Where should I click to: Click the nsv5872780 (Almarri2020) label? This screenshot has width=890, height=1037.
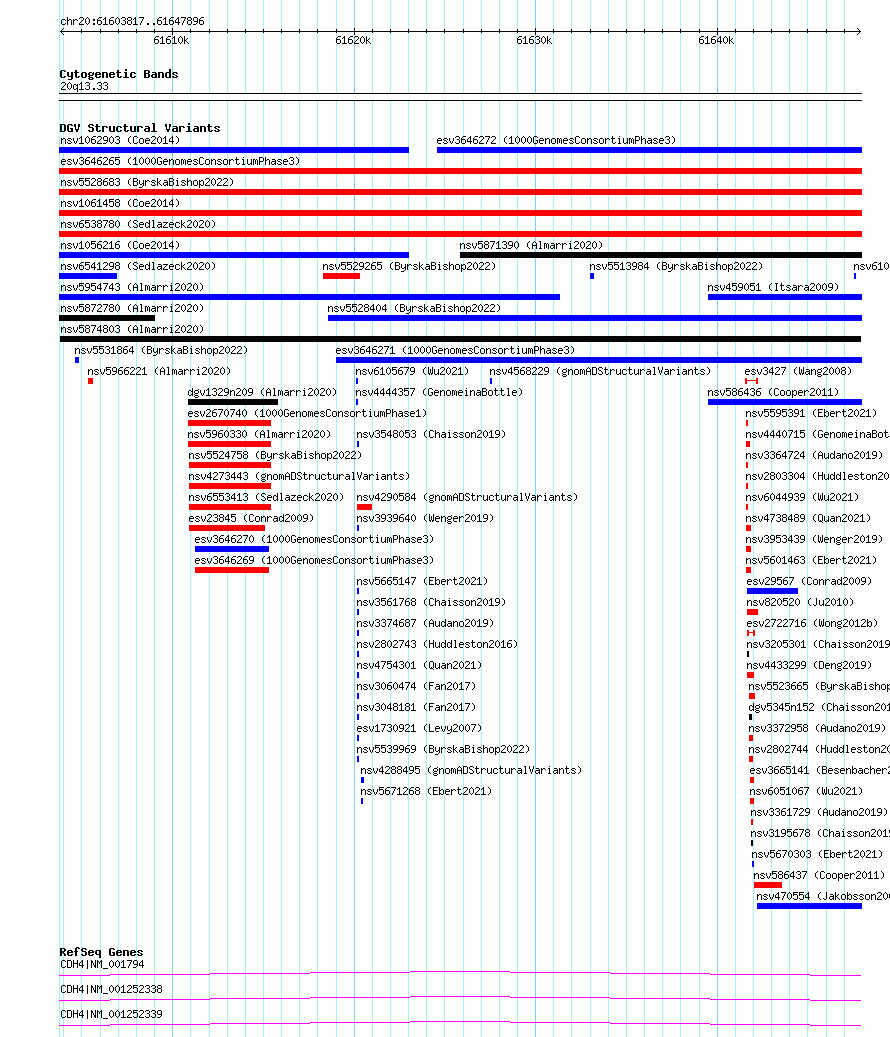click(132, 309)
